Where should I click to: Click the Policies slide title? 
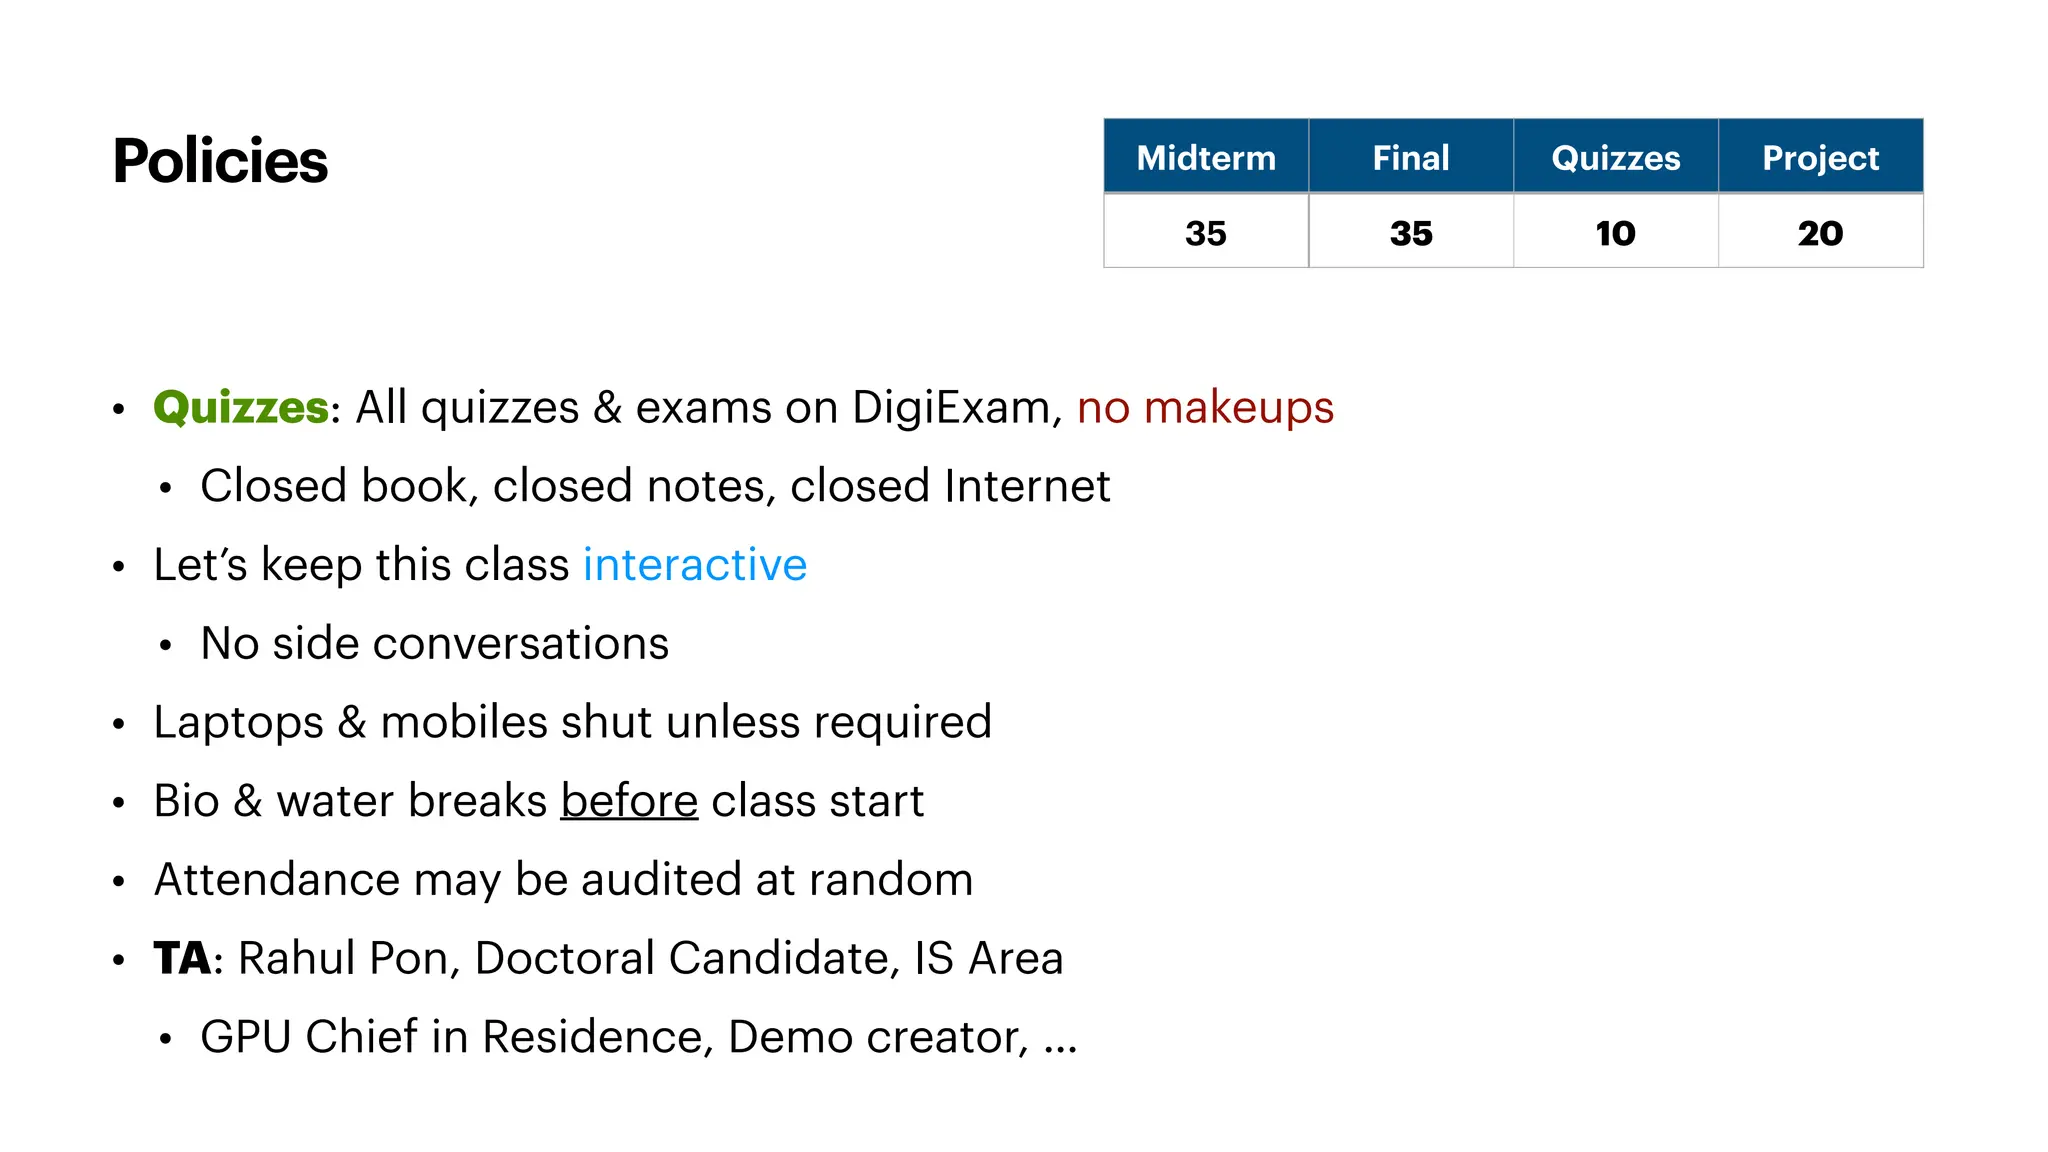220,161
